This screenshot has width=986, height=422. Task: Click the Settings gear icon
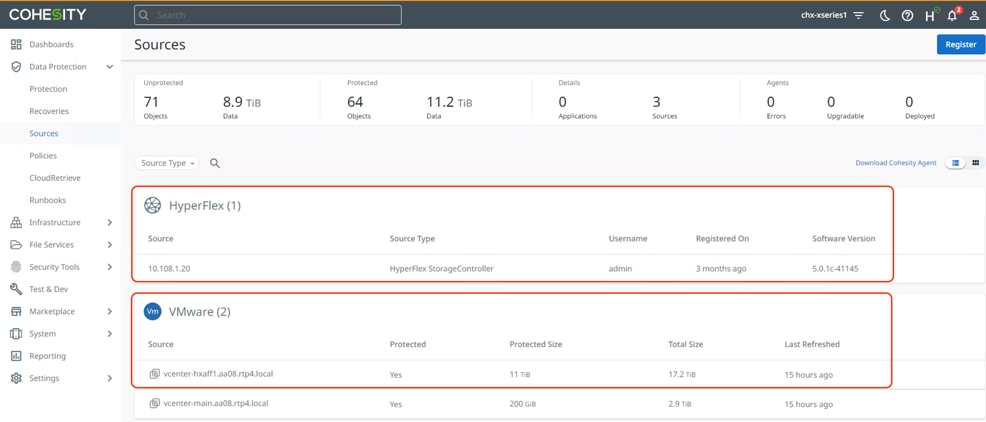coord(16,379)
